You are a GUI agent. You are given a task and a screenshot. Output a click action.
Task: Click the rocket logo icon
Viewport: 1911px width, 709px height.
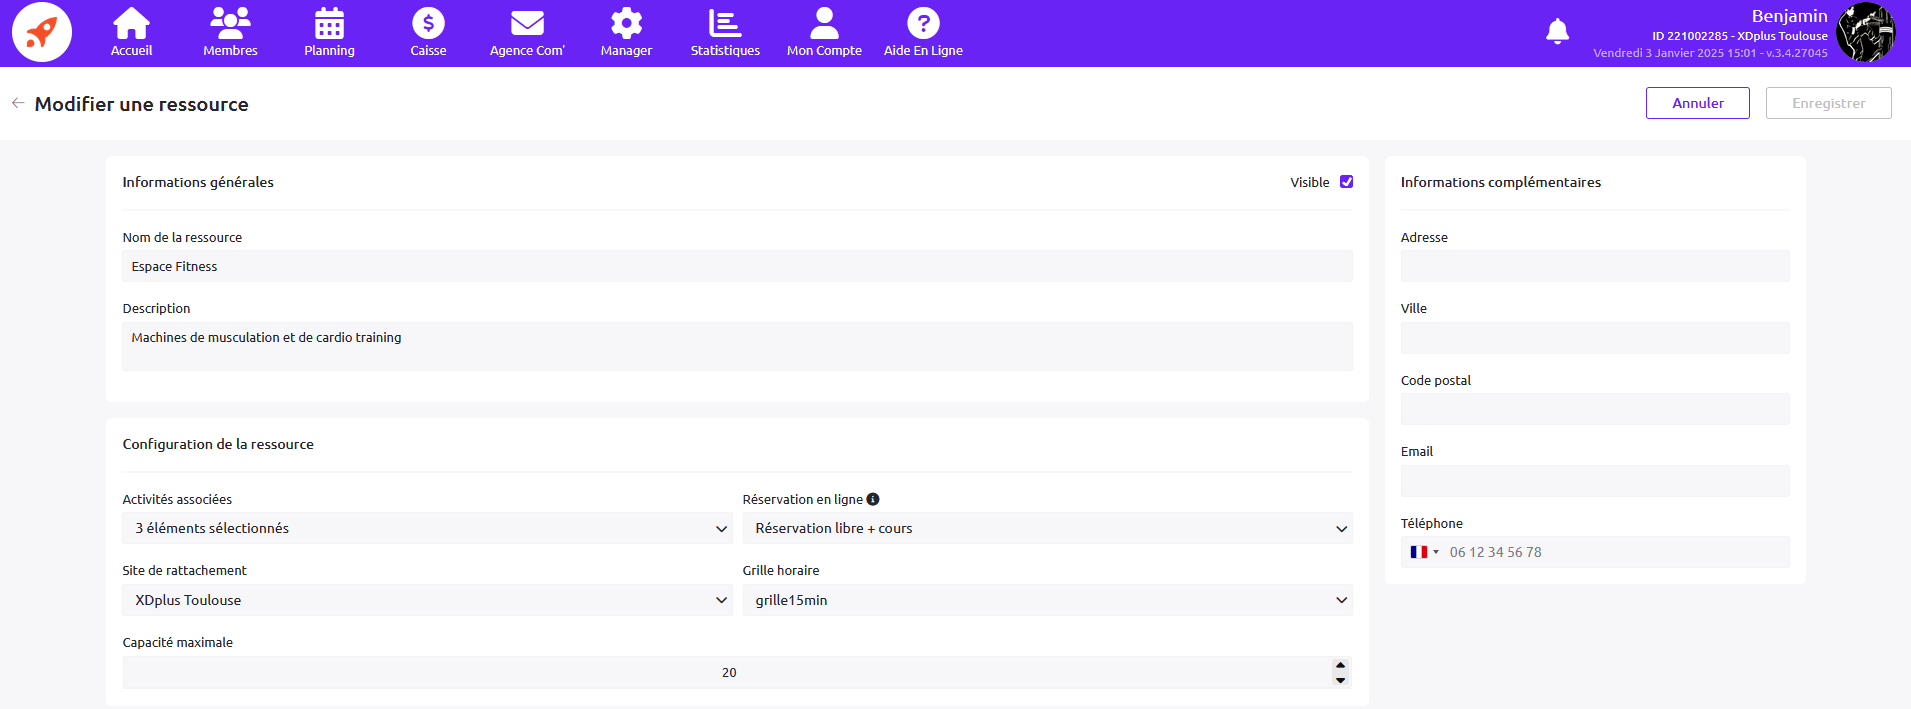pyautogui.click(x=42, y=32)
